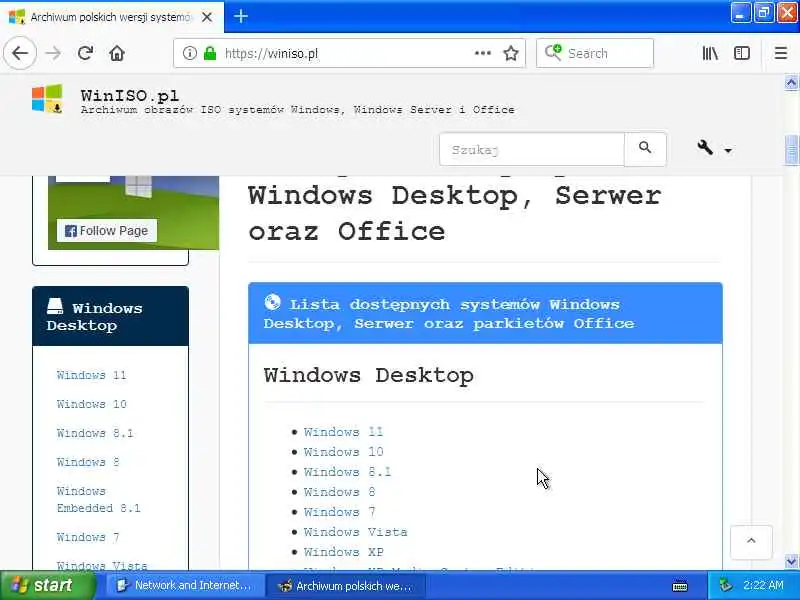Screen dimensions: 800x600
Task: Toggle the sidebar view icon
Action: (742, 53)
